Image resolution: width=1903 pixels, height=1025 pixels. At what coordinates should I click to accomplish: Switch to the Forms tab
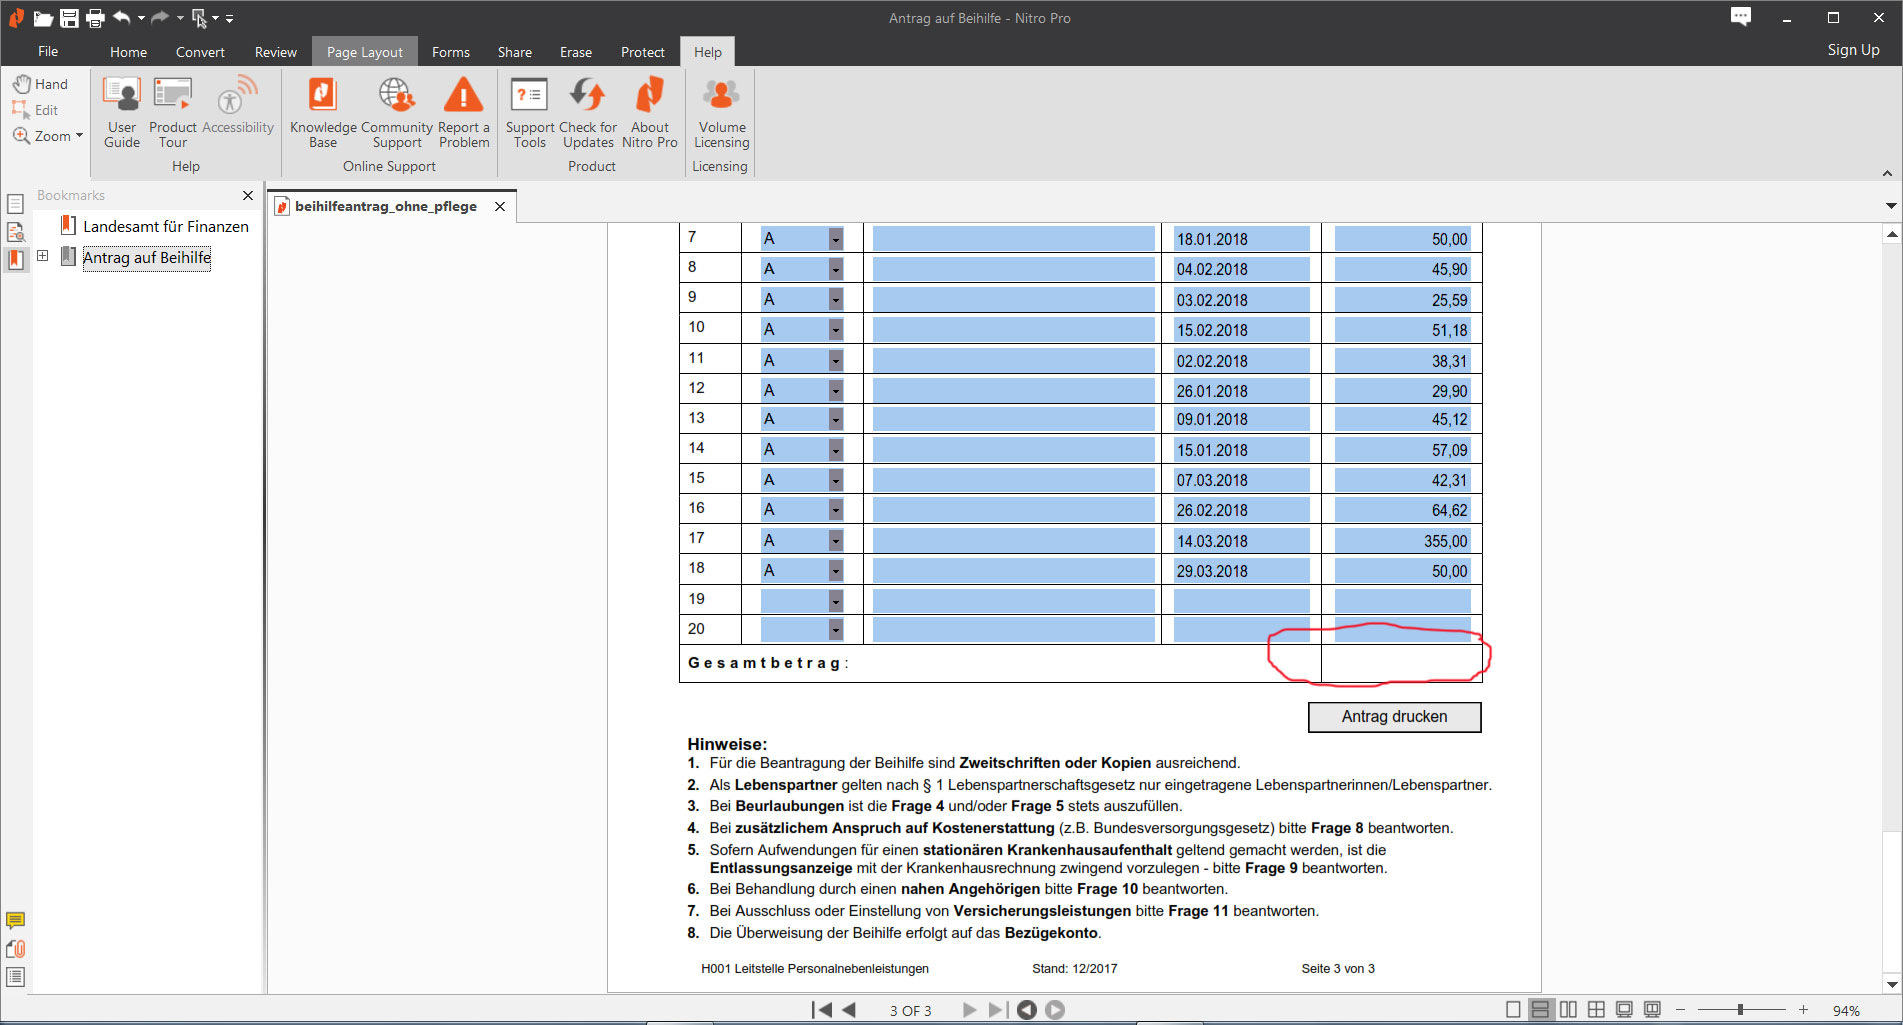click(451, 52)
